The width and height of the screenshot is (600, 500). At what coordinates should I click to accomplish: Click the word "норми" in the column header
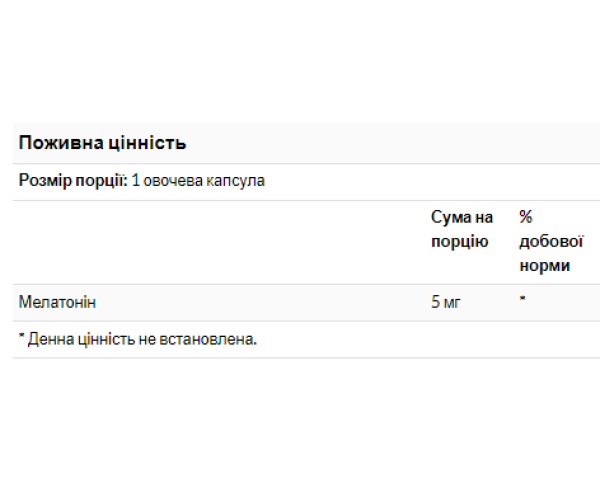tap(545, 265)
